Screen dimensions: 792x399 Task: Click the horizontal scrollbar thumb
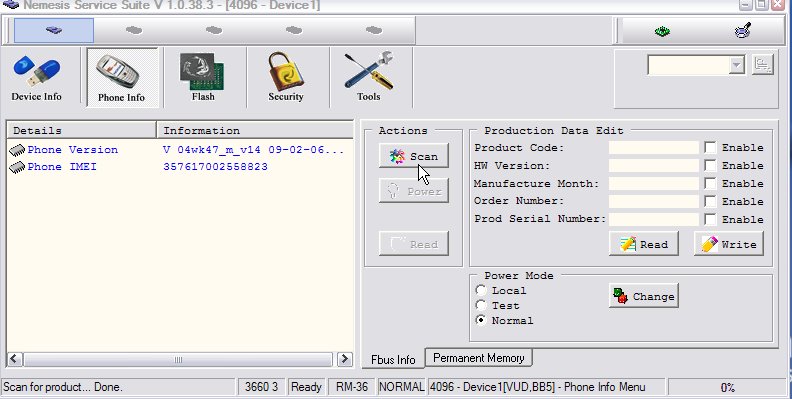178,360
